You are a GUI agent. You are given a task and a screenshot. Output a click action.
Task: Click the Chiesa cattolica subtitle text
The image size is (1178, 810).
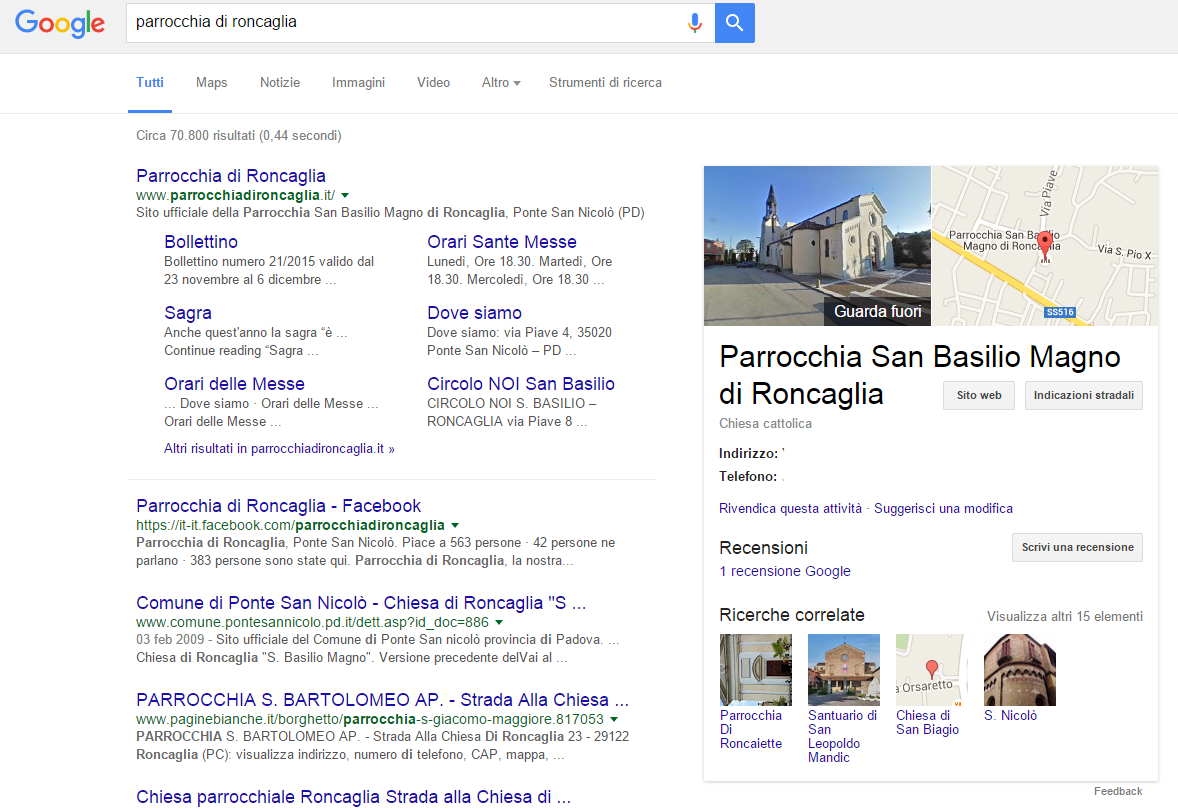tap(766, 424)
